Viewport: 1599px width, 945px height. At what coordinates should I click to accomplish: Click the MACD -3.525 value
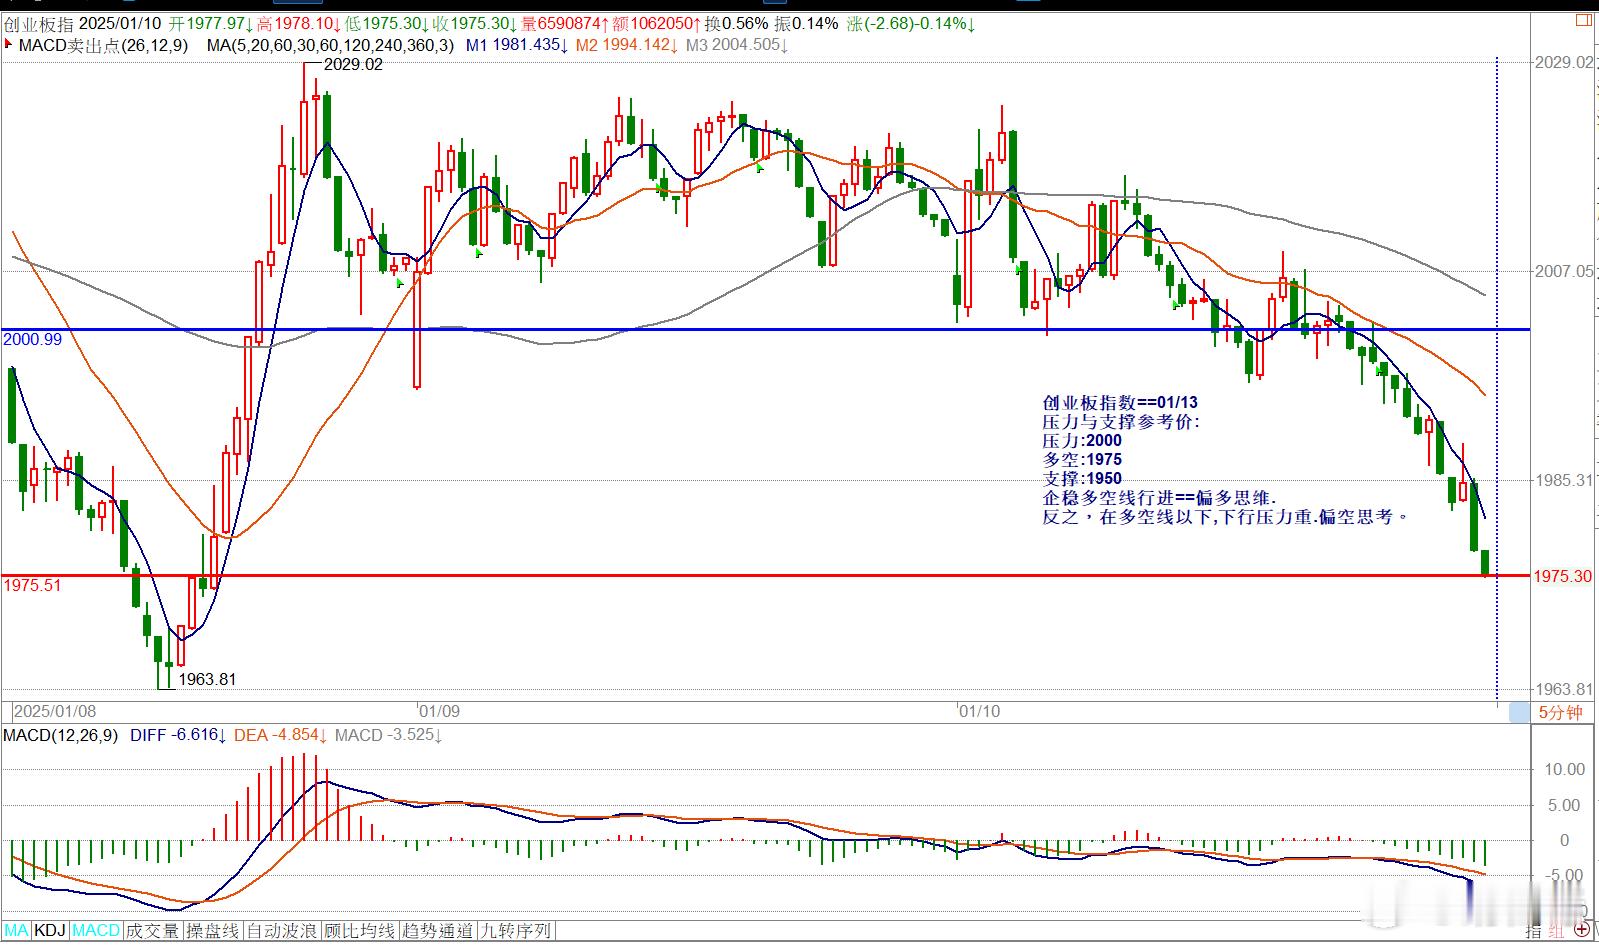[389, 735]
